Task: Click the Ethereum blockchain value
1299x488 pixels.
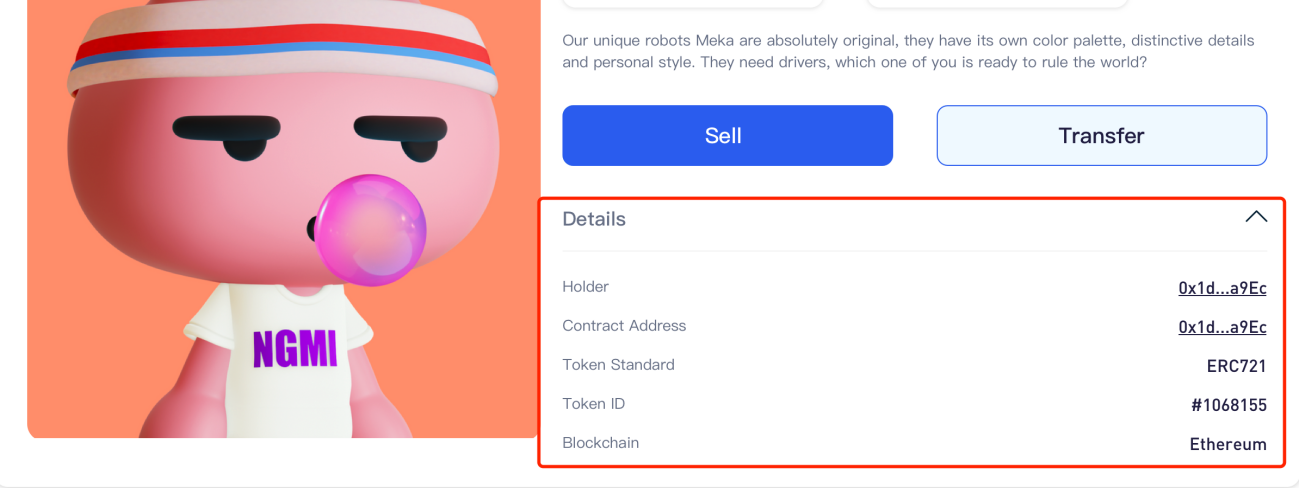Action: click(x=1228, y=444)
